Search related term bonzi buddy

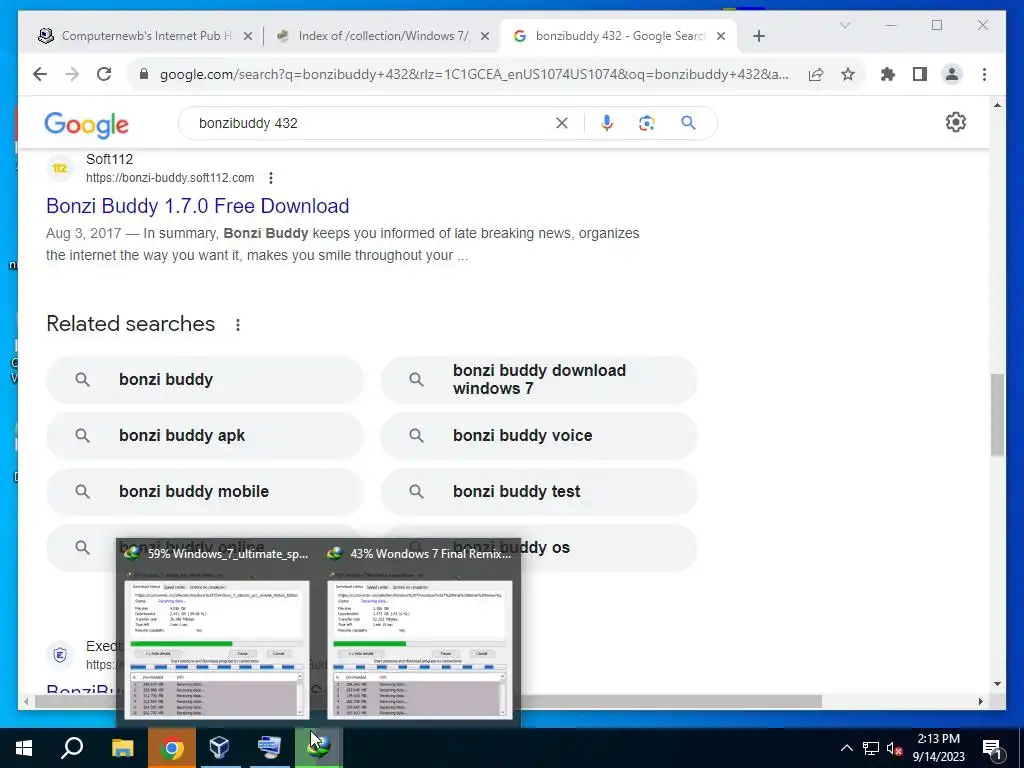tap(204, 379)
